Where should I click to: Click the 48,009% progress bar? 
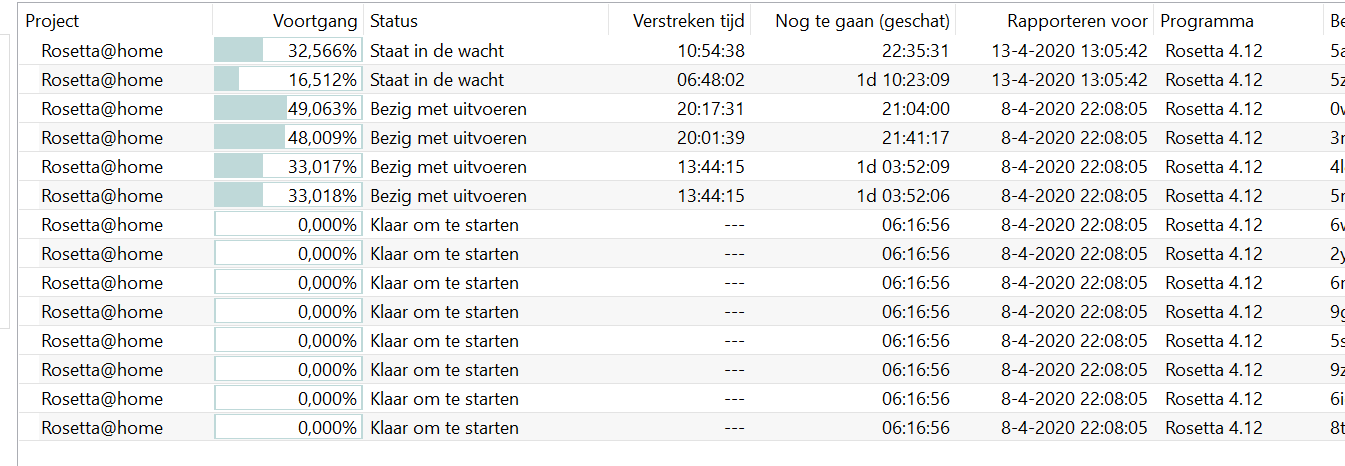pyautogui.click(x=288, y=138)
